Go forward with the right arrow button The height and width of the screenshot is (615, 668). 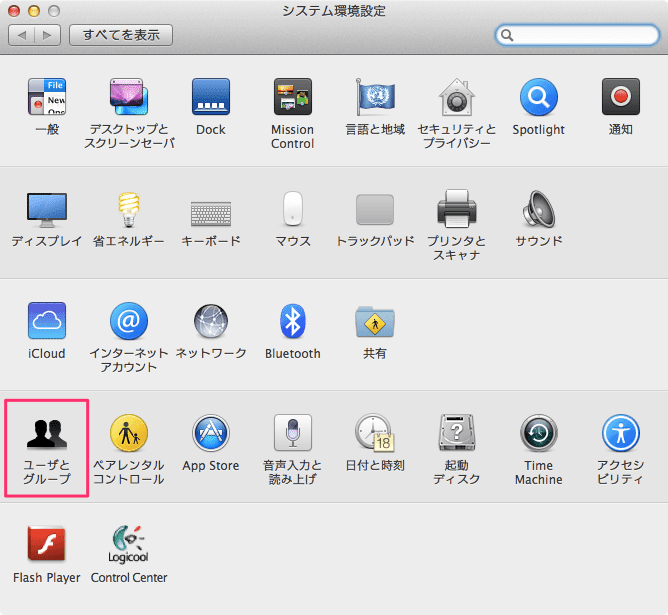[x=47, y=35]
